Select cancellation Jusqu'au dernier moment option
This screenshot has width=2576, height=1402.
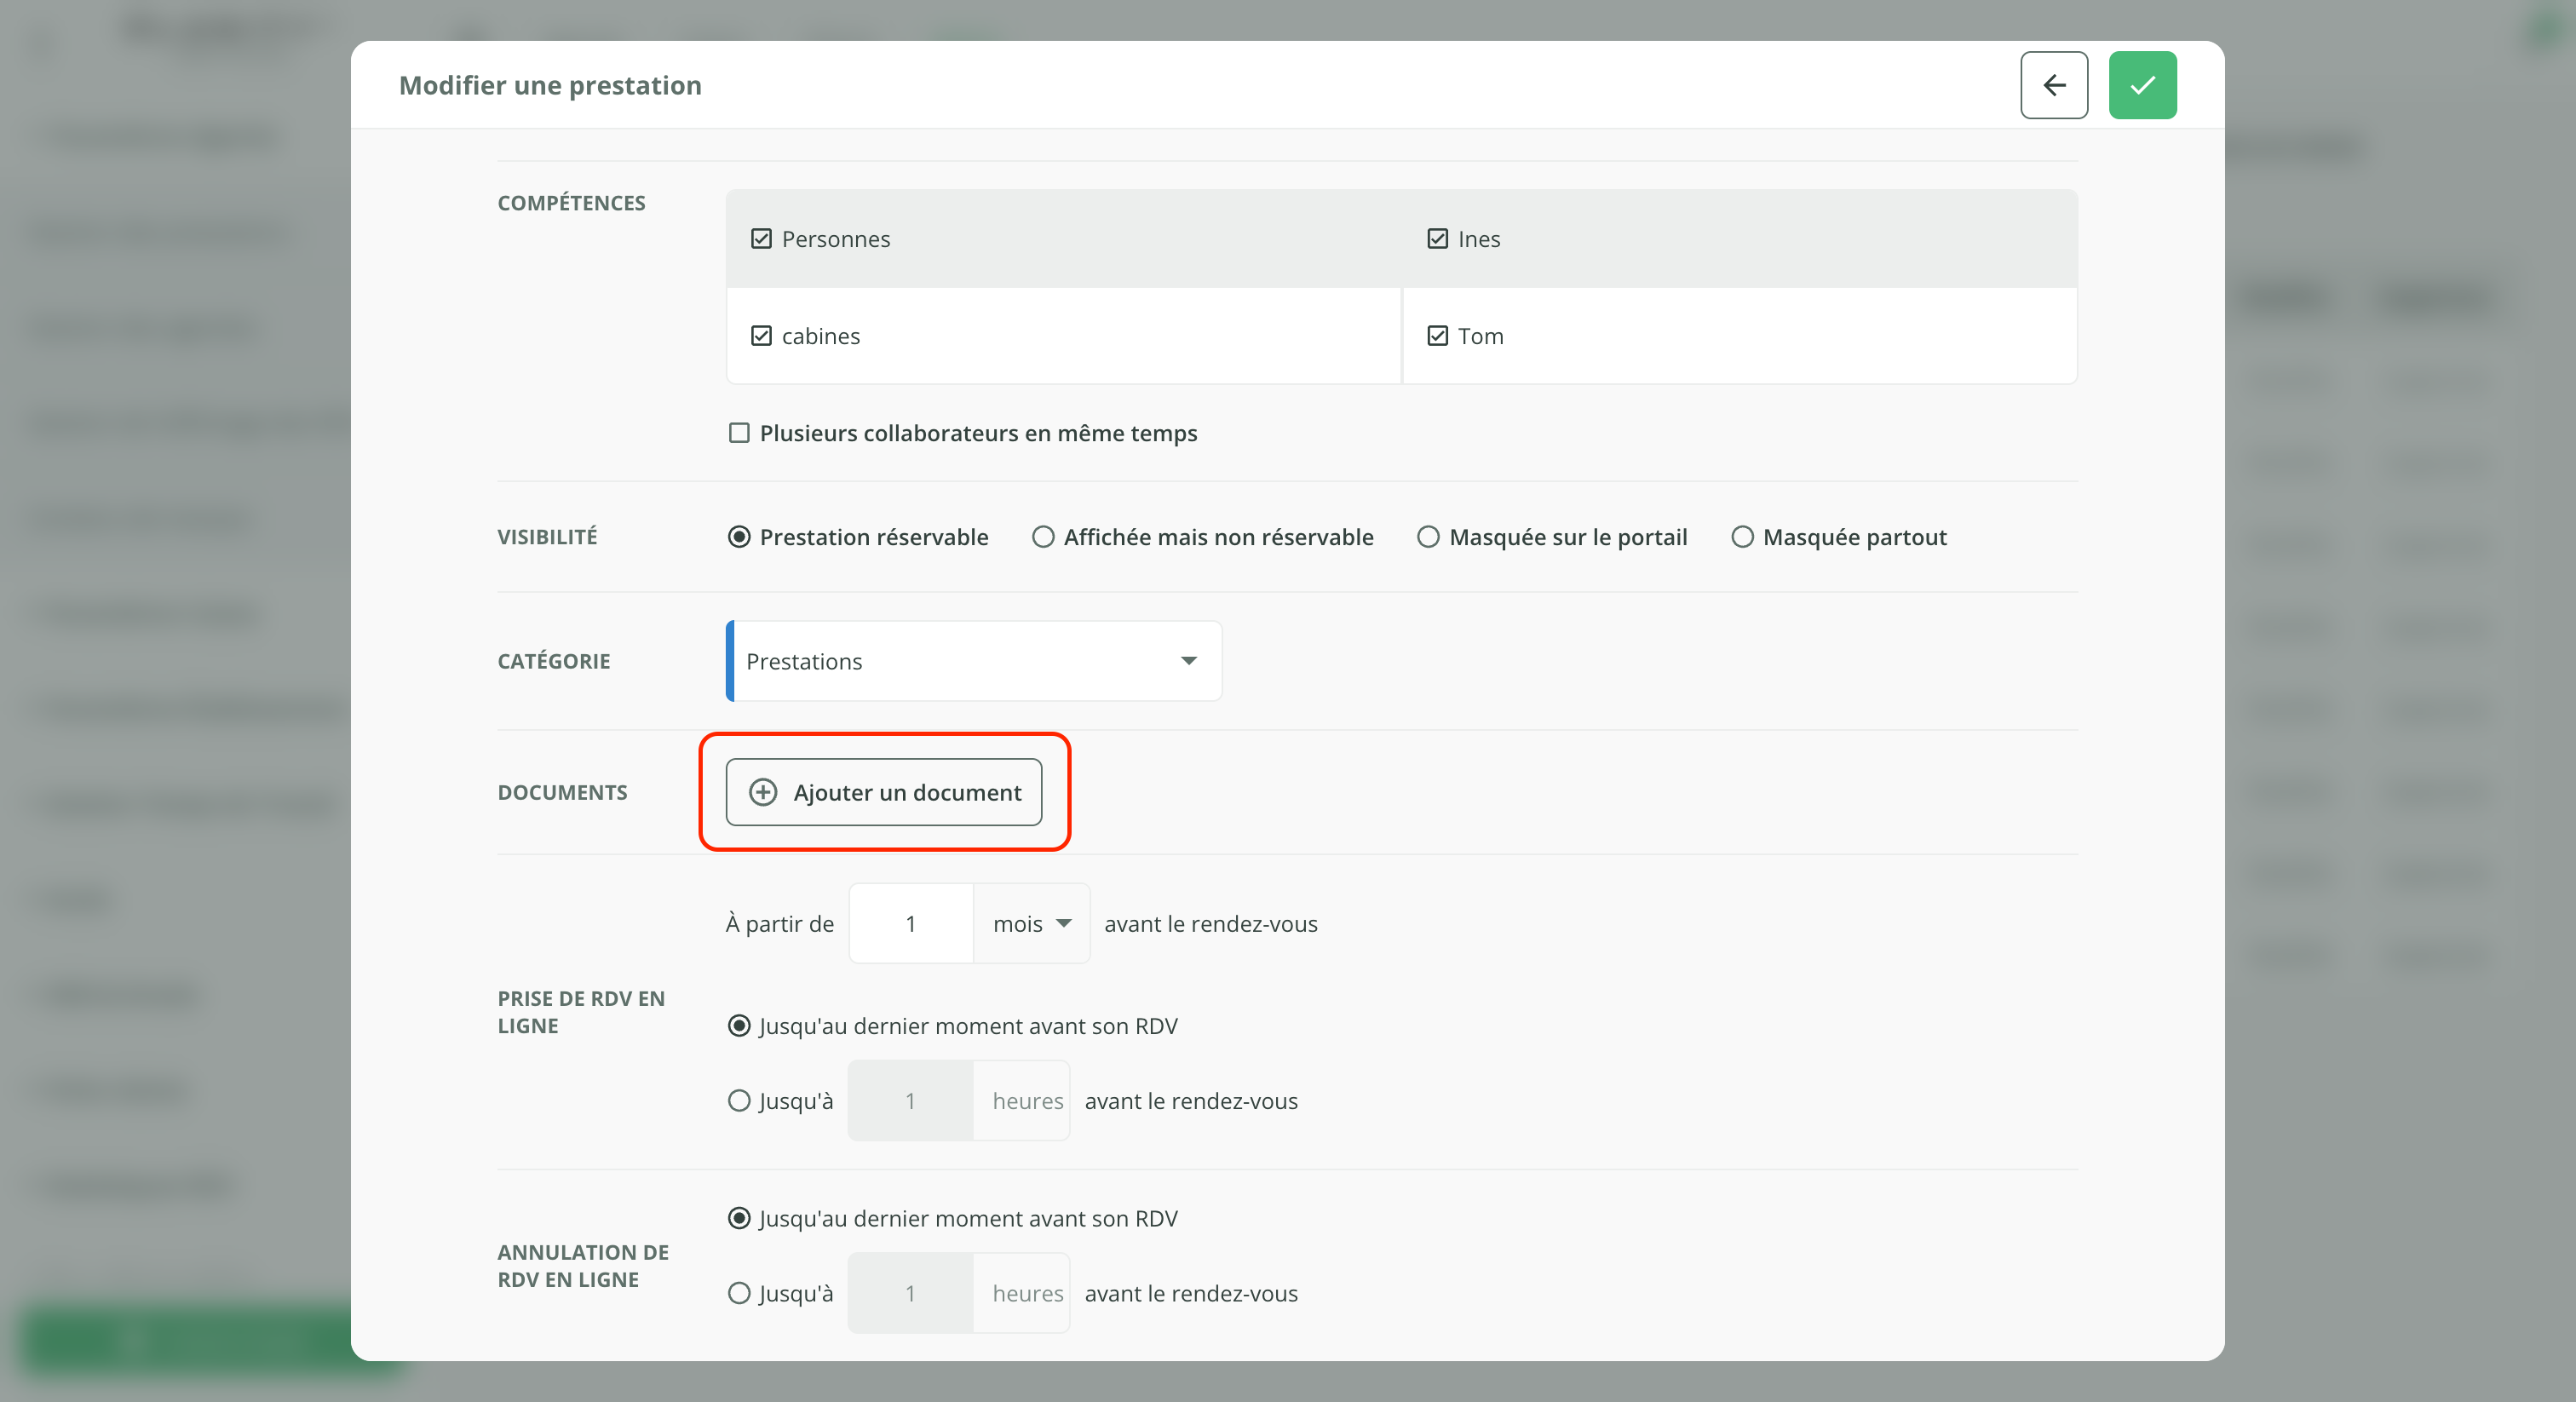(x=739, y=1218)
